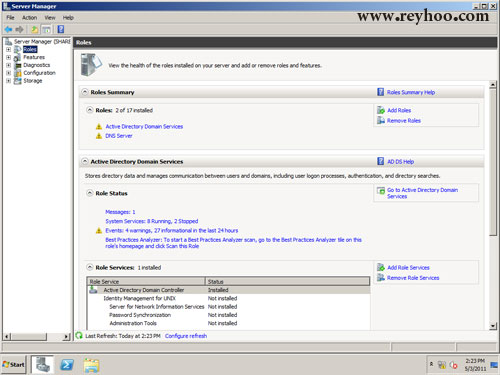Screen dimensions: 500x375
Task: Click warning icon beside DNS Server
Action: click(x=99, y=136)
